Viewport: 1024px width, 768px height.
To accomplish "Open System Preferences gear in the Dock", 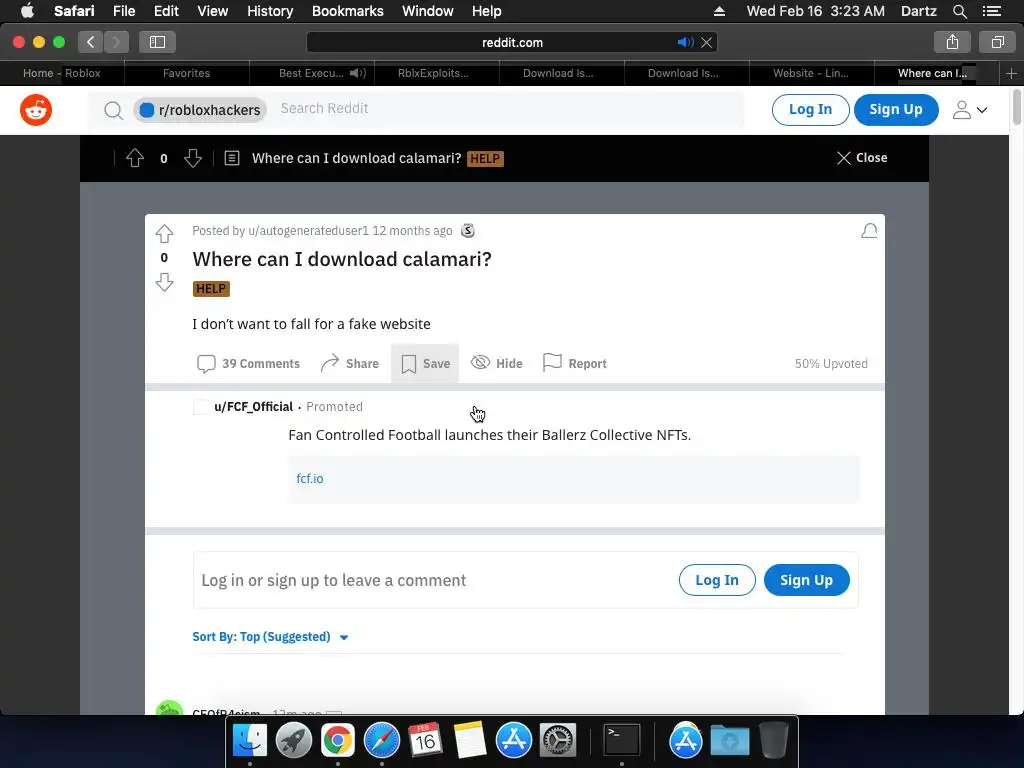I will coord(557,741).
